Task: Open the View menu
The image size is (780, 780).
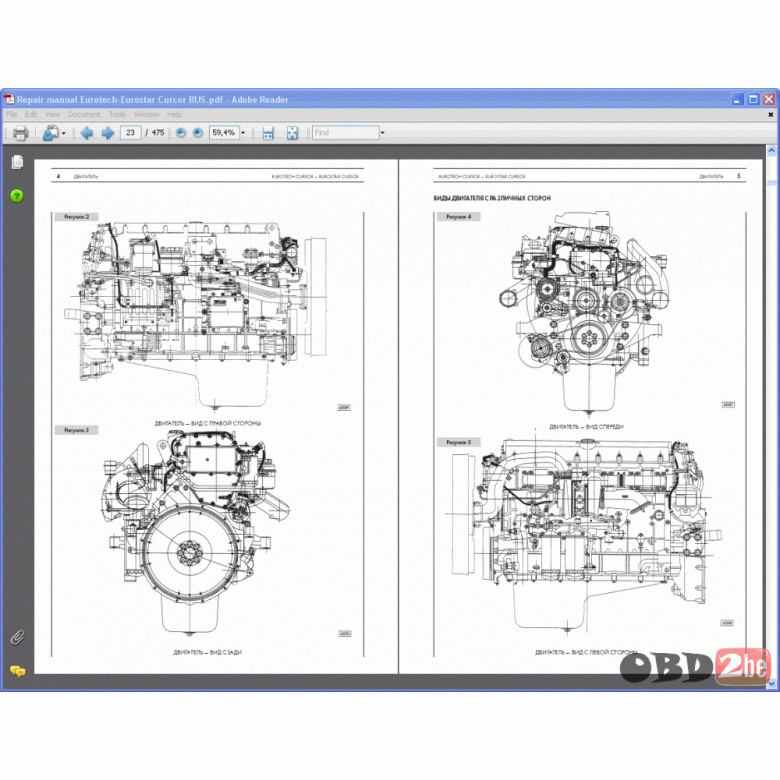Action: coord(52,114)
